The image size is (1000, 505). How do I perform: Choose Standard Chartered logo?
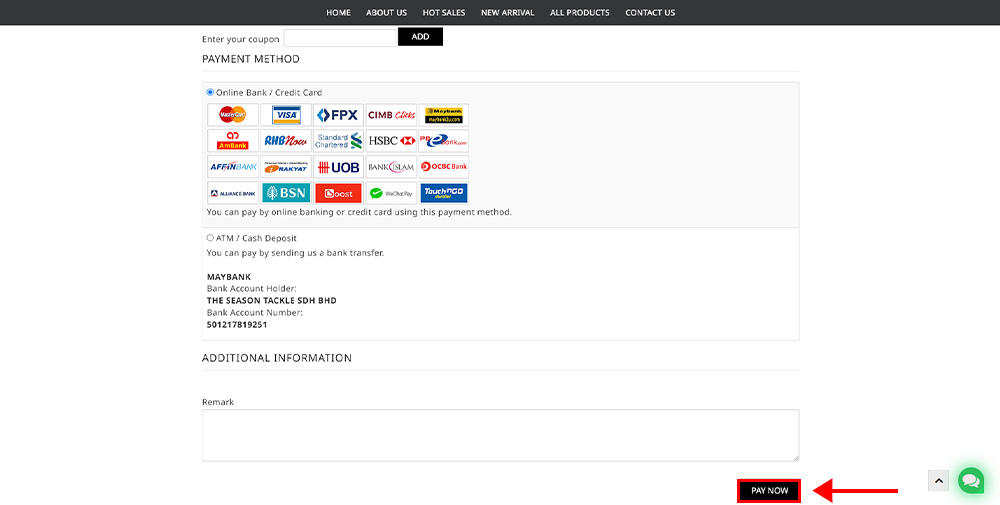tap(339, 141)
